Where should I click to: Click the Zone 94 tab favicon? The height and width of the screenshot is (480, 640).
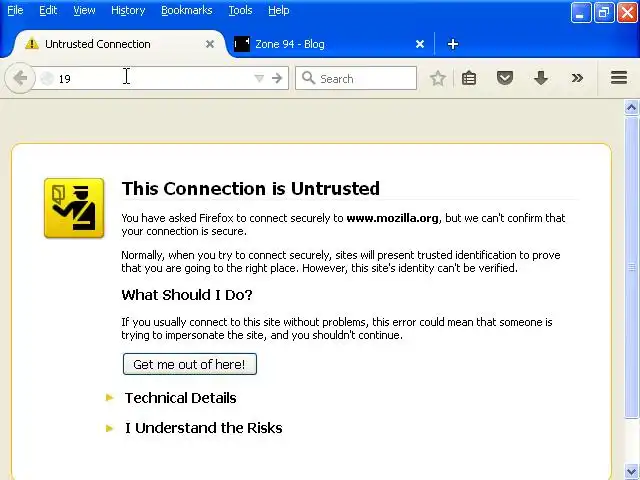point(242,44)
